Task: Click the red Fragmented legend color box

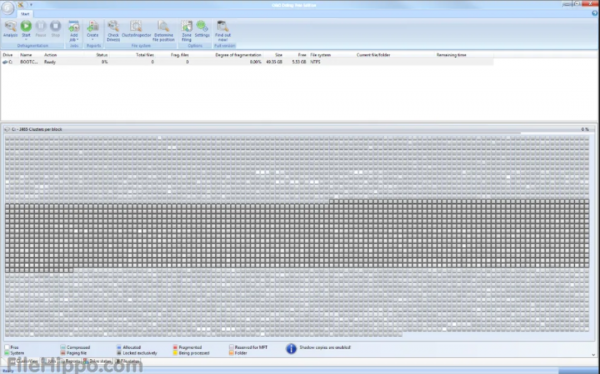Action: click(x=176, y=347)
